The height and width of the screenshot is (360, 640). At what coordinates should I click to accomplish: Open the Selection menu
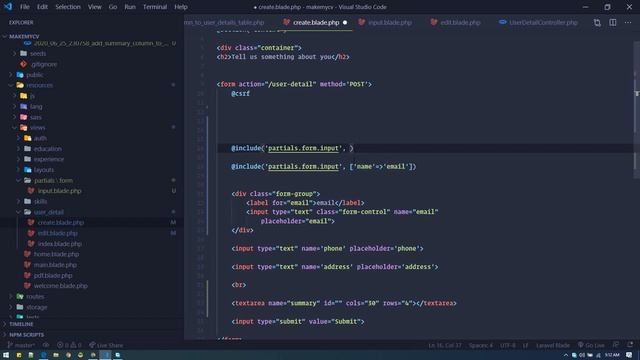click(x=68, y=7)
